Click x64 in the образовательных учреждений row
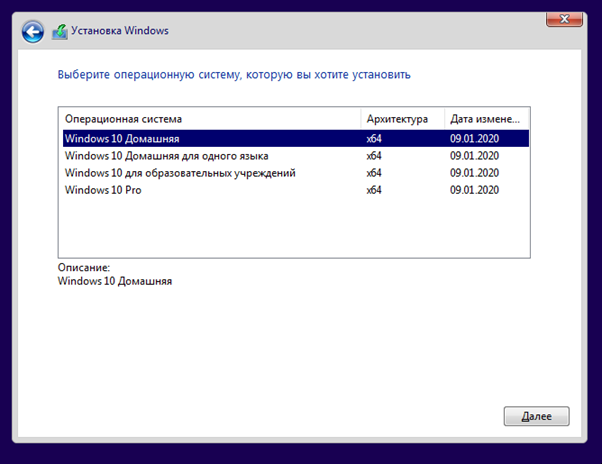The width and height of the screenshot is (602, 464). (374, 173)
